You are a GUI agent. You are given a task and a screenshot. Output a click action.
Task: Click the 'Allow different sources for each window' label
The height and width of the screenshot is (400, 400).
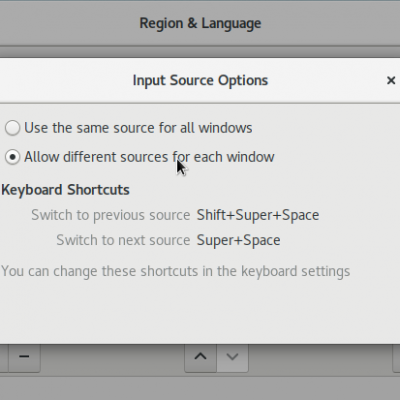149,157
